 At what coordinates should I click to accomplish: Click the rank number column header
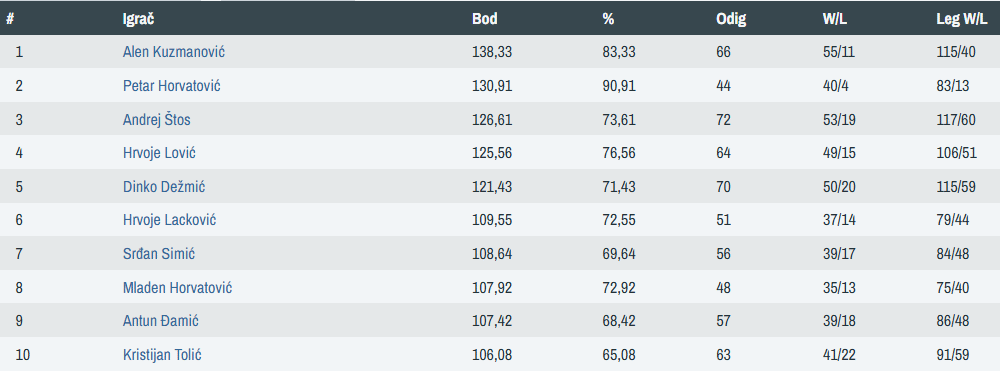tap(10, 18)
